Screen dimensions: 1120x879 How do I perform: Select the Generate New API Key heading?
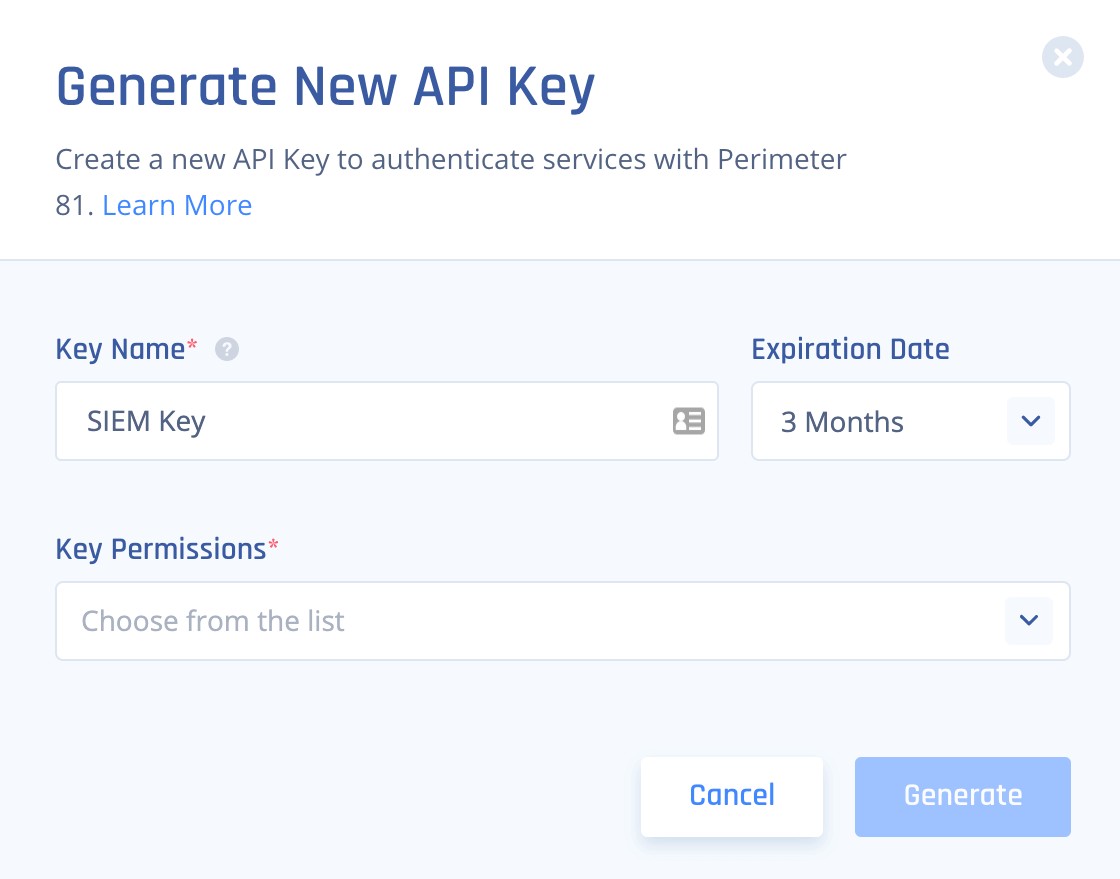click(326, 88)
